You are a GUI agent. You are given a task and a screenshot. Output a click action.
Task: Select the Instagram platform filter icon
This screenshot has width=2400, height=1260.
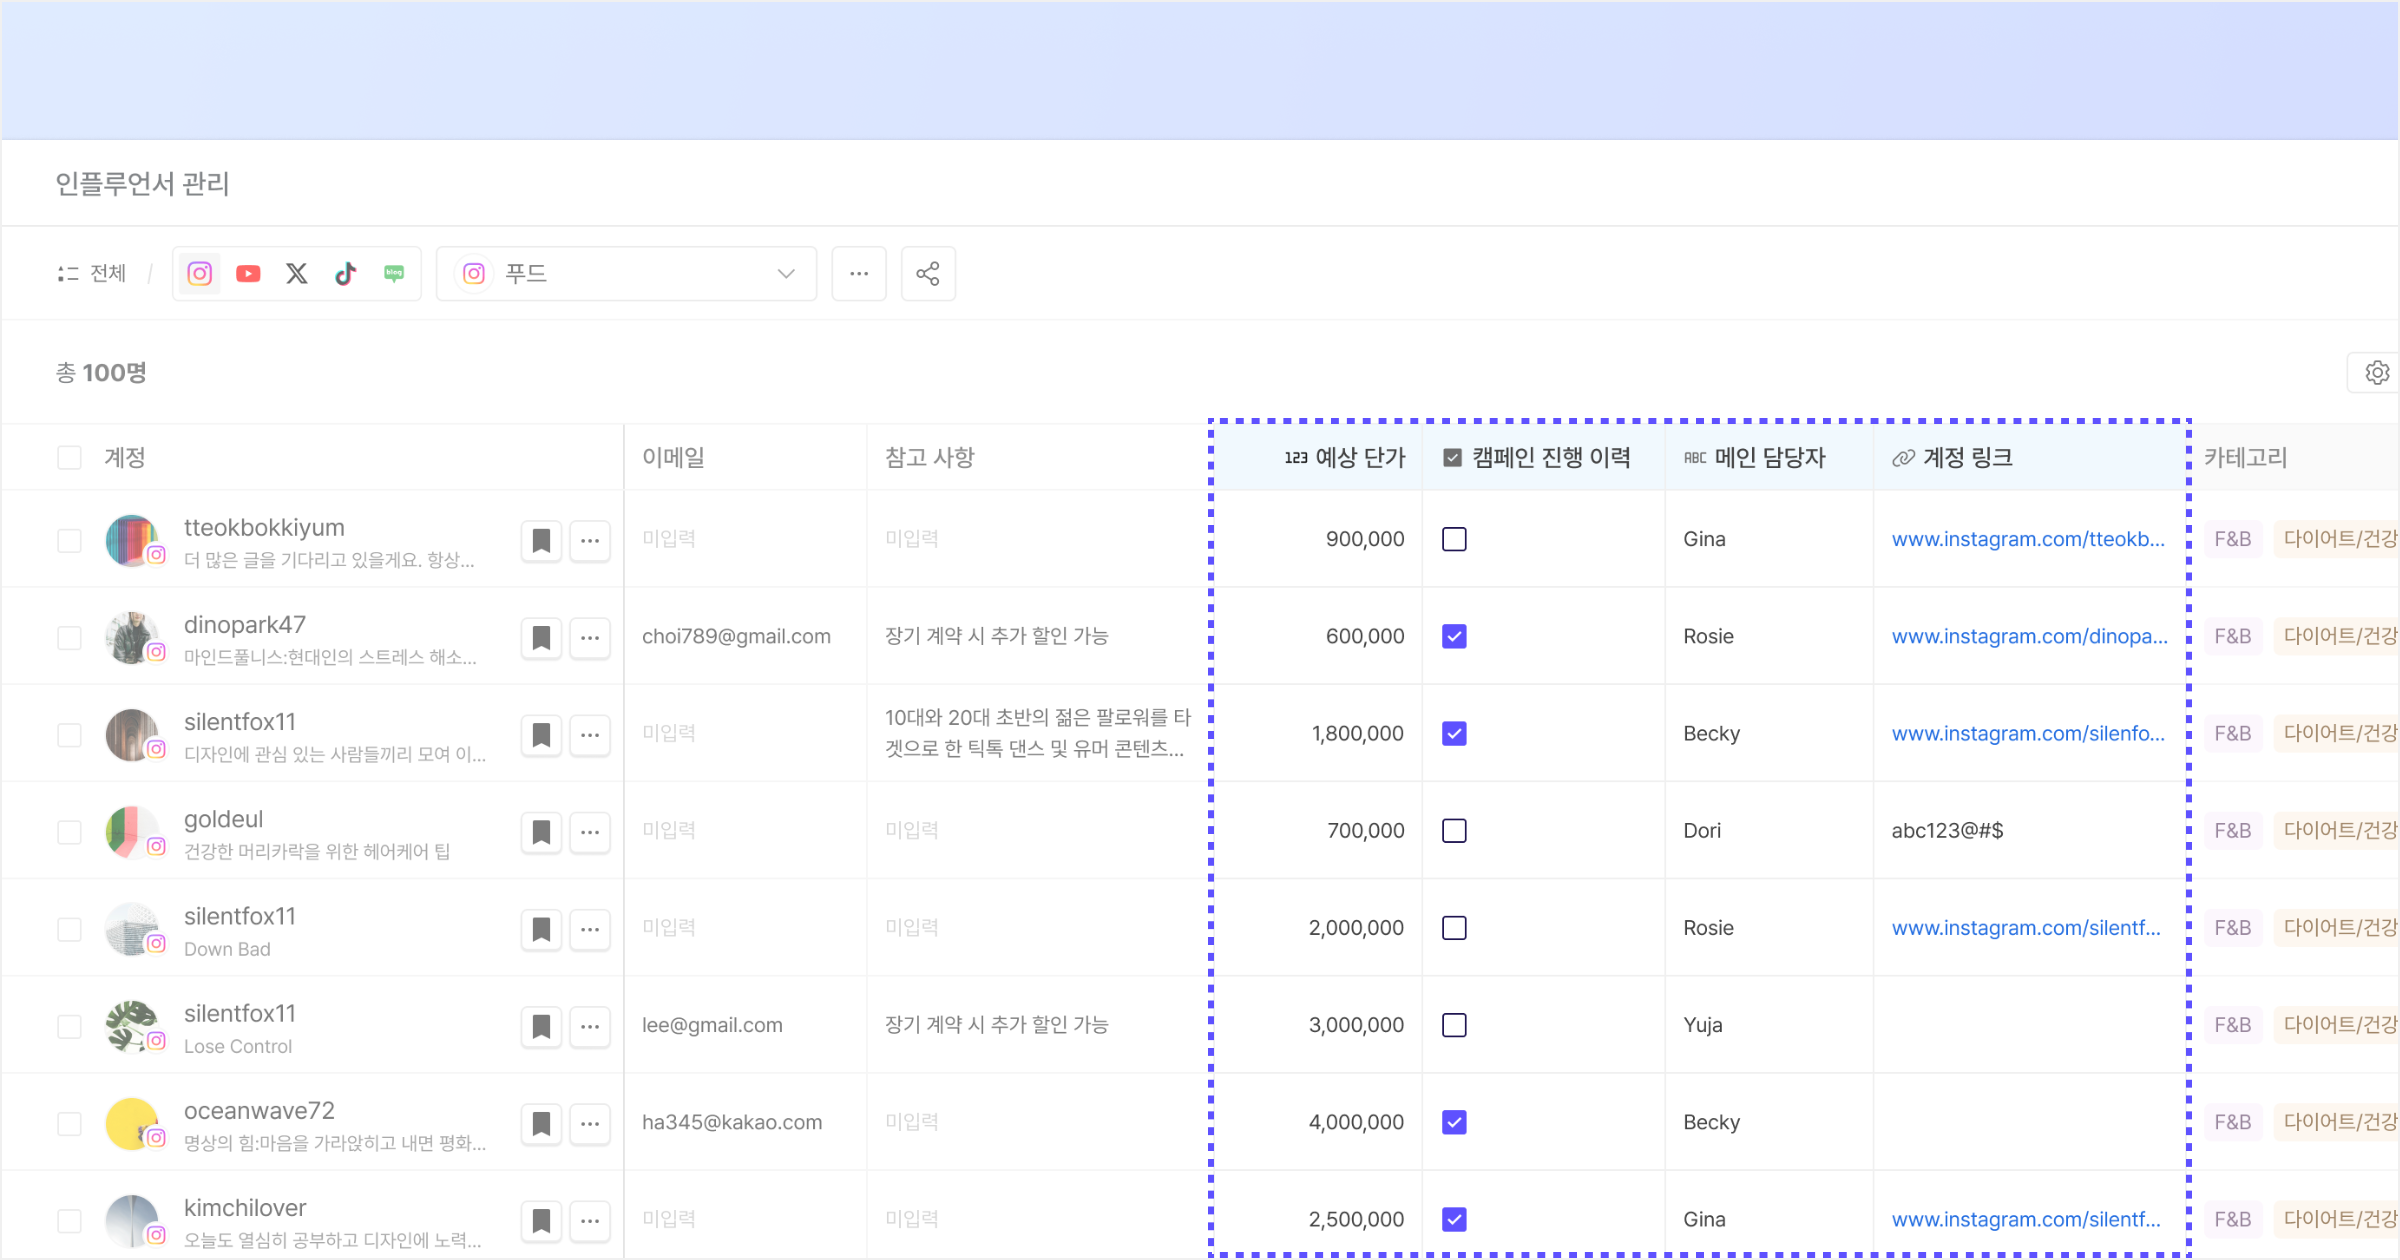[x=200, y=274]
